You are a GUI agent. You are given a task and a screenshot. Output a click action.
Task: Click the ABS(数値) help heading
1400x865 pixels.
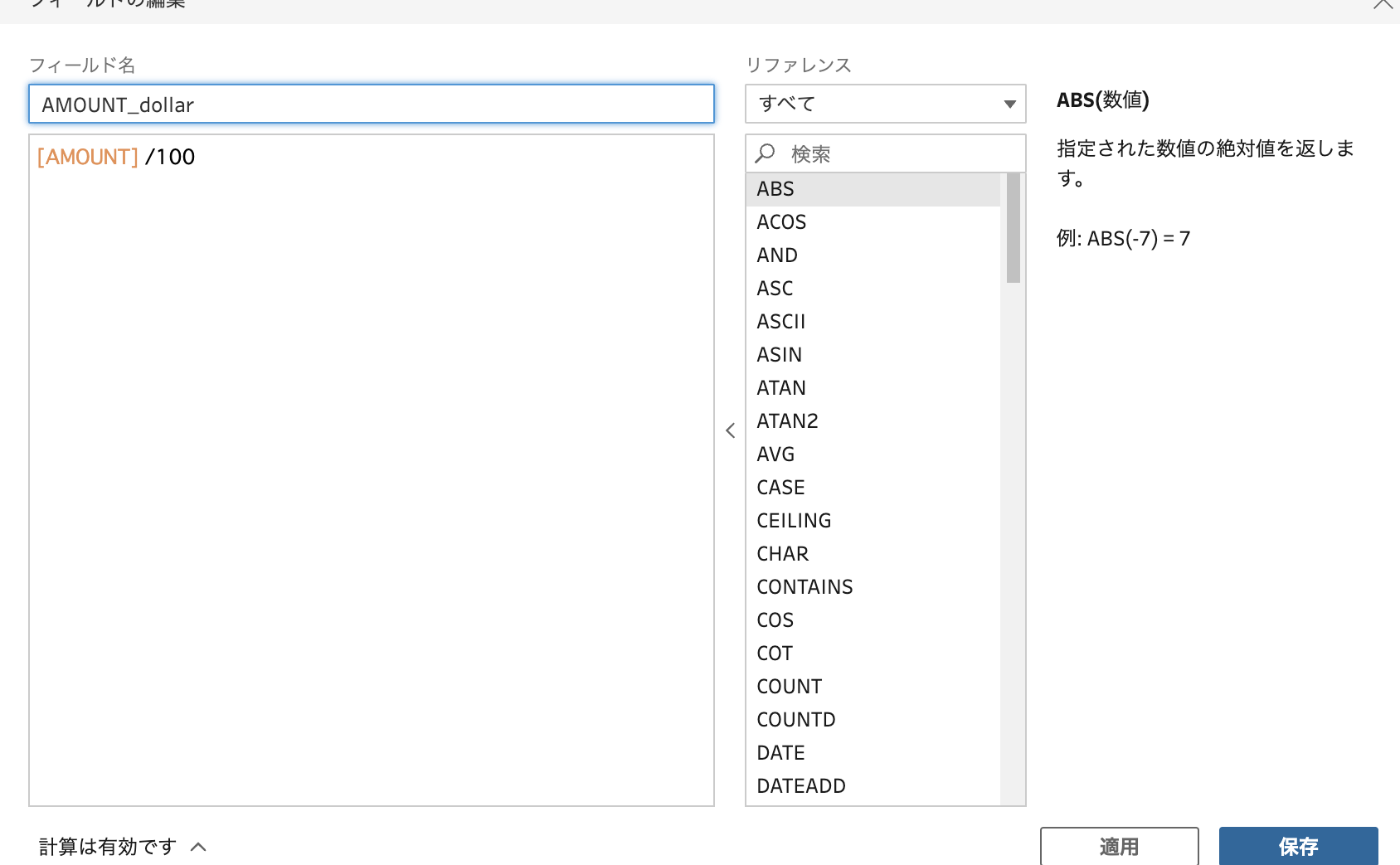click(x=1103, y=100)
